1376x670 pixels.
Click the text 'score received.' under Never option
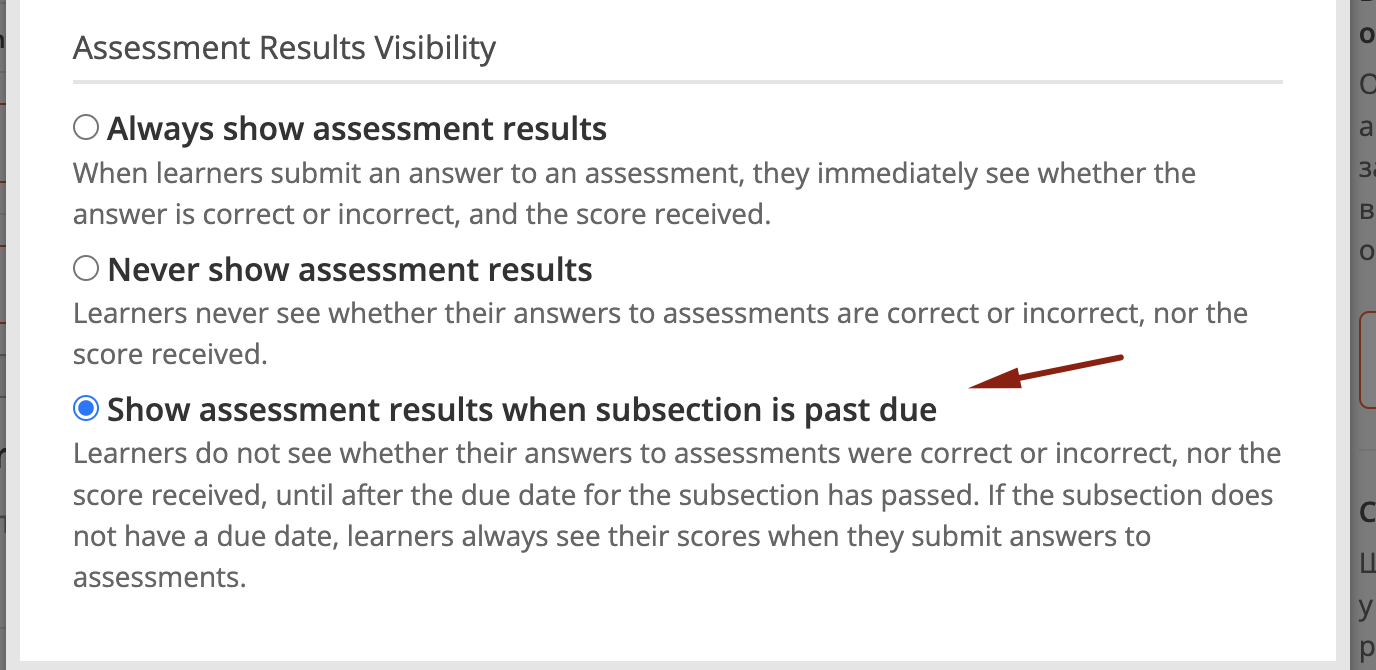170,355
